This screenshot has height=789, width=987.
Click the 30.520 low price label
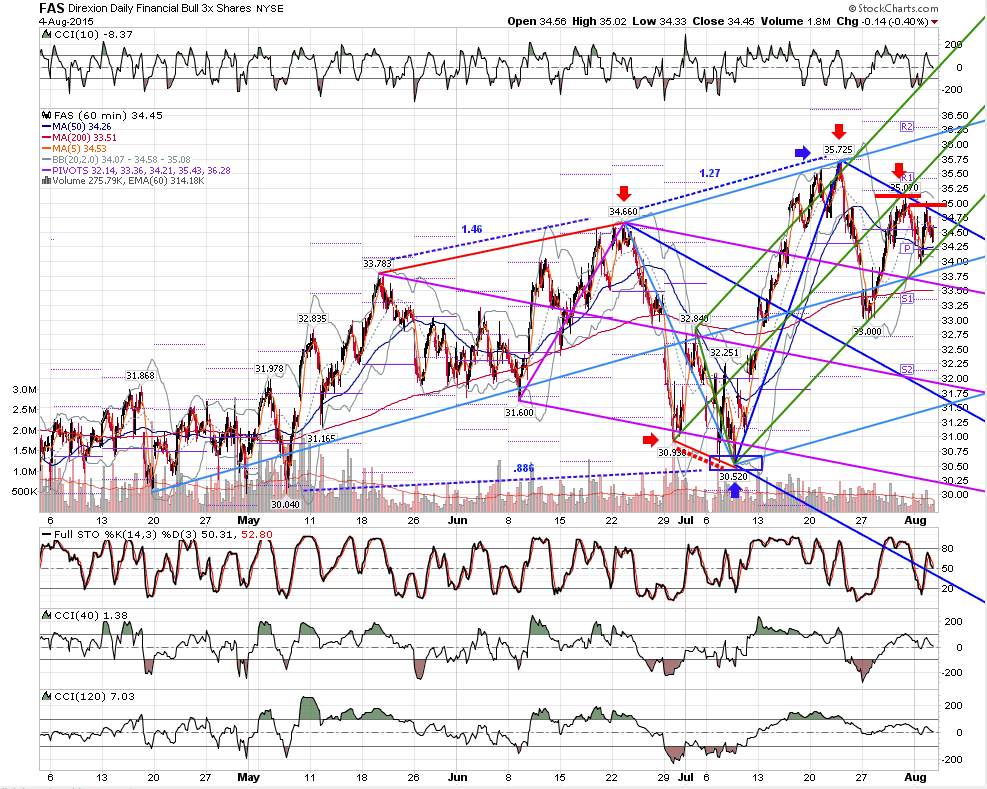733,477
